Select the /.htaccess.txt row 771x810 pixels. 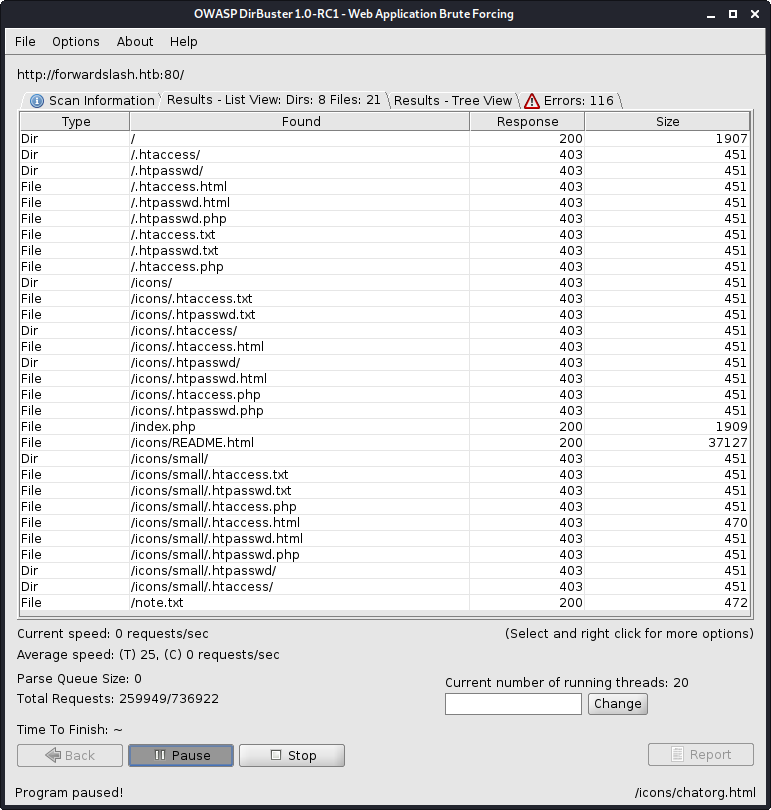(x=384, y=234)
